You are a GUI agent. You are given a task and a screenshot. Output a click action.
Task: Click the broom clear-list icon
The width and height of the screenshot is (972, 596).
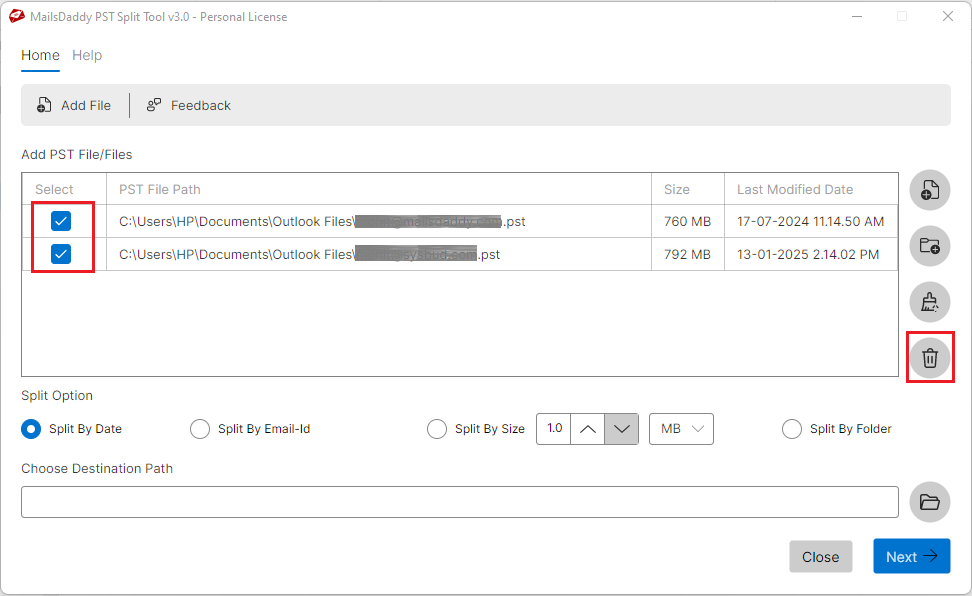[930, 301]
